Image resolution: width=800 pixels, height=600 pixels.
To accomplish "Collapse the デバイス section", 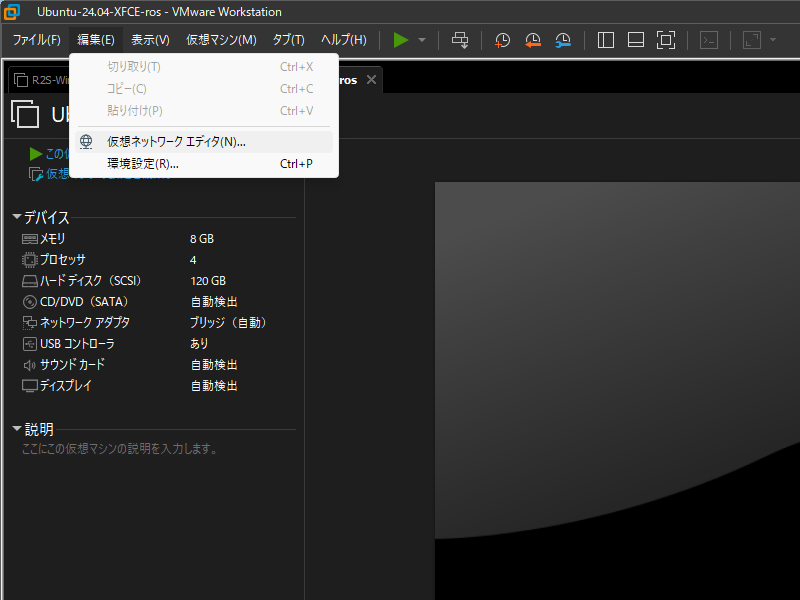I will click(17, 217).
